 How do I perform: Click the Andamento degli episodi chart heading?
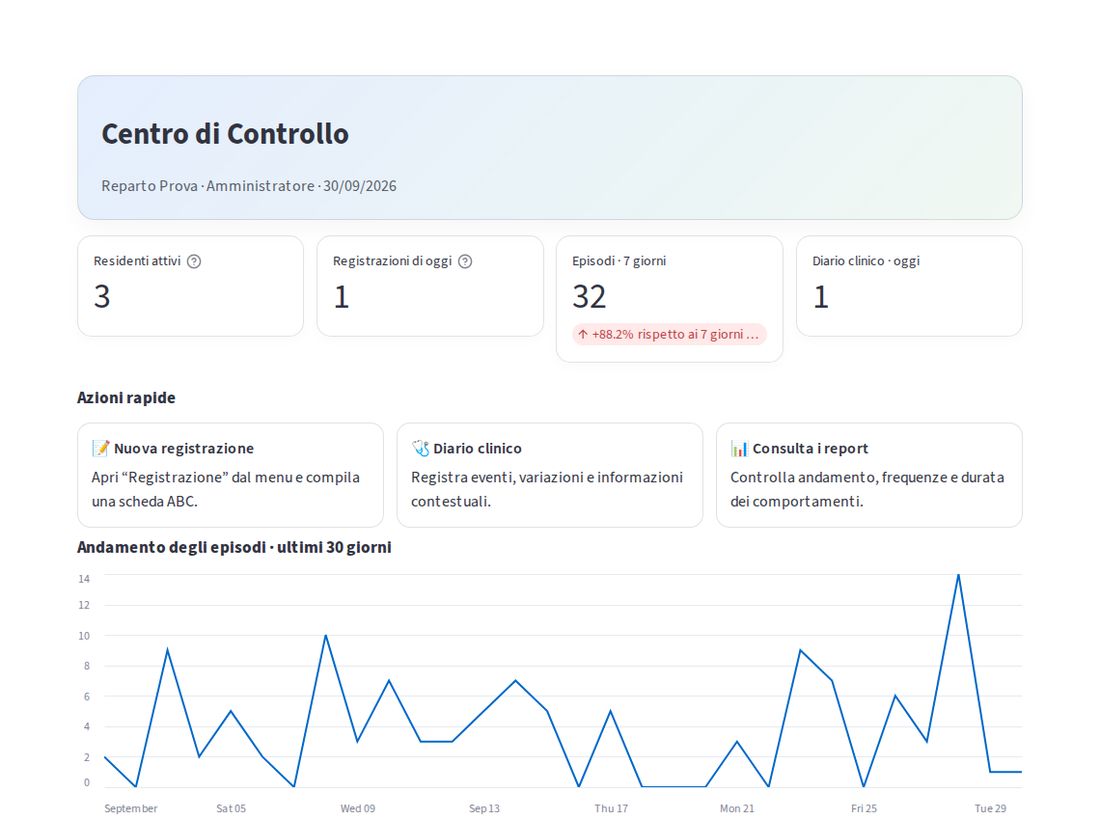(x=234, y=547)
